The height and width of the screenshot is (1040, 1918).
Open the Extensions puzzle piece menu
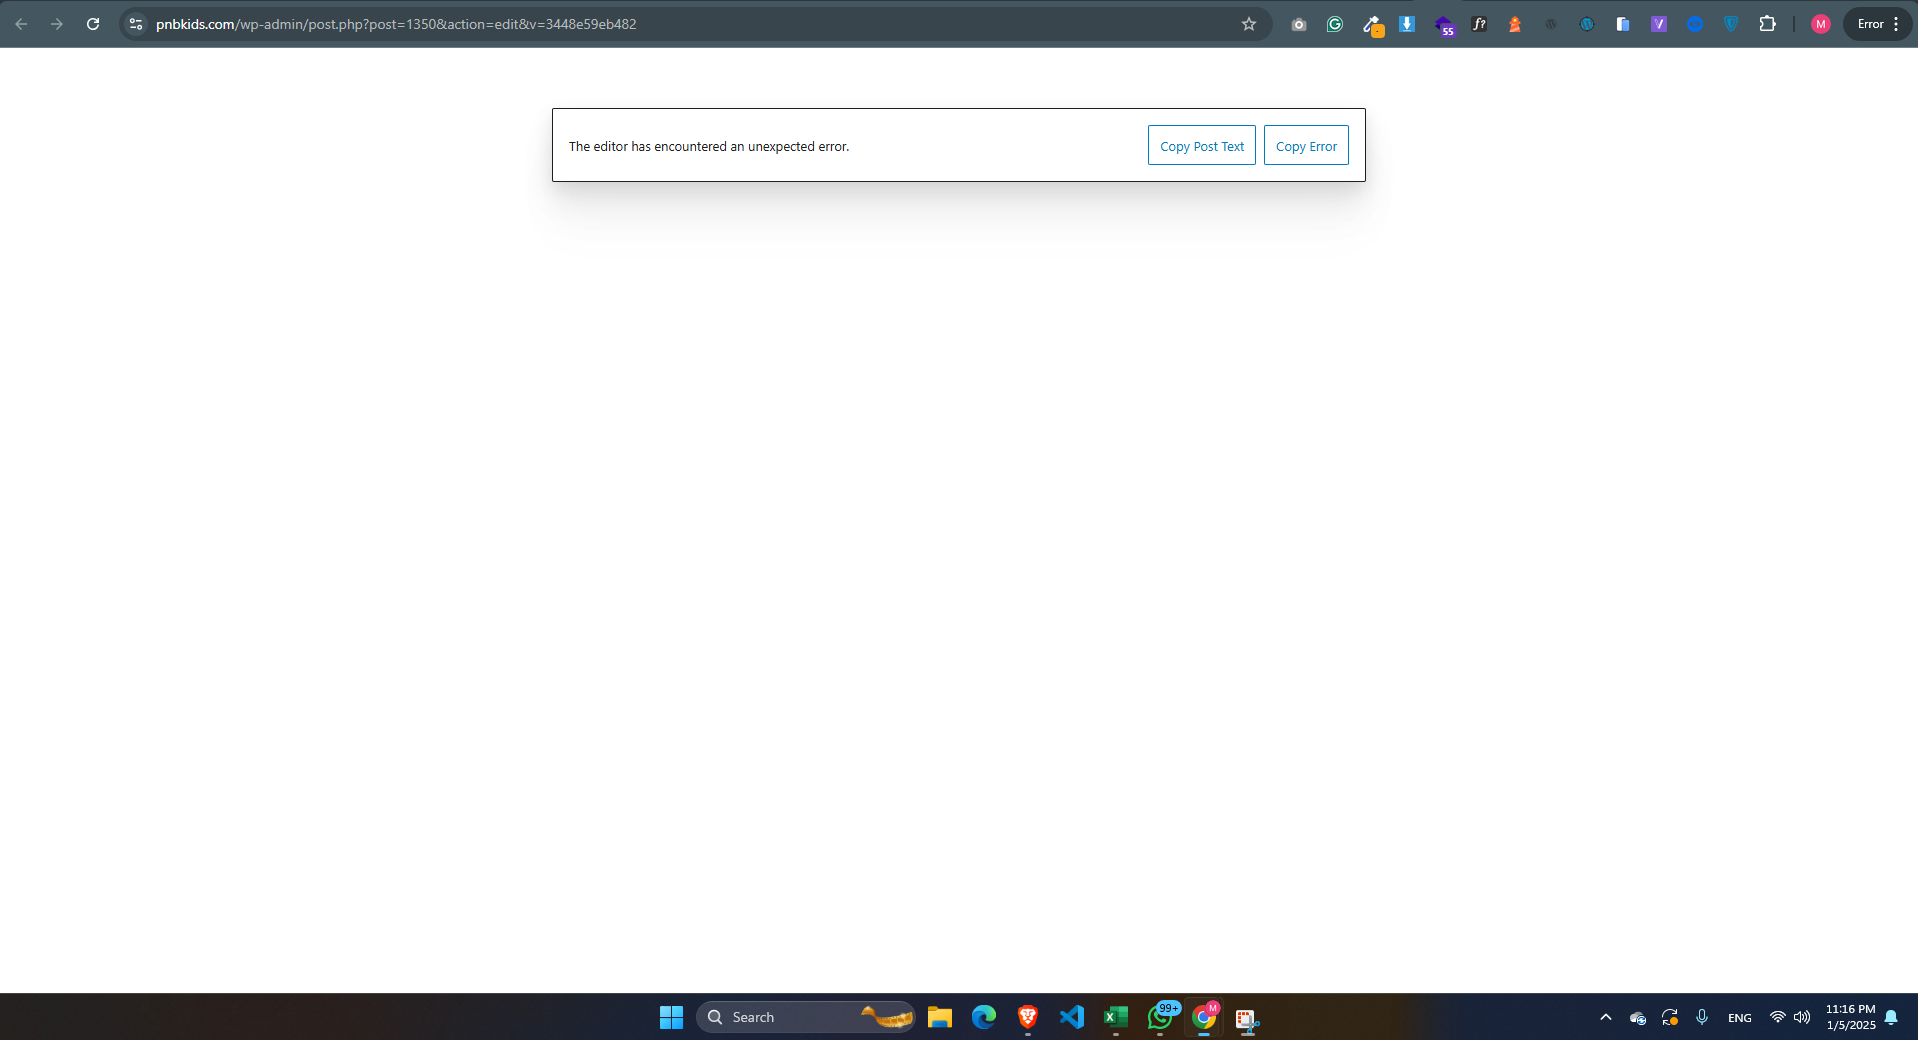coord(1767,24)
